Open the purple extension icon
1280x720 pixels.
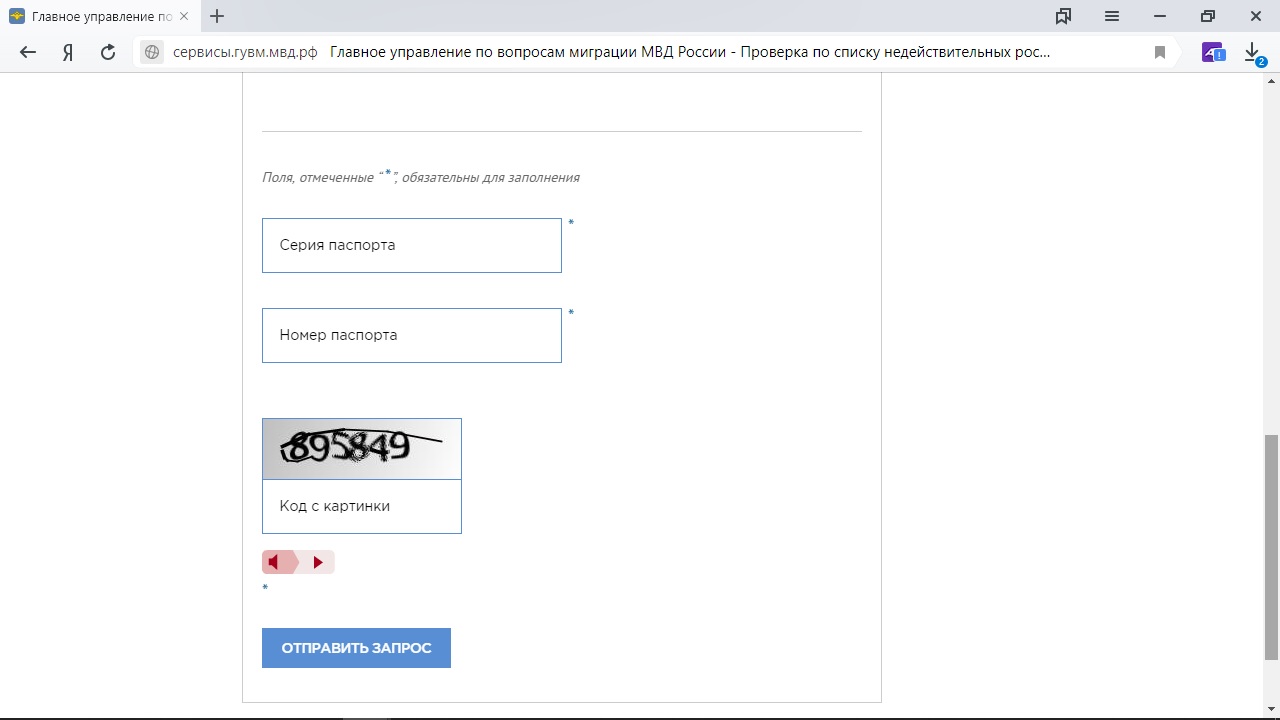[1213, 52]
